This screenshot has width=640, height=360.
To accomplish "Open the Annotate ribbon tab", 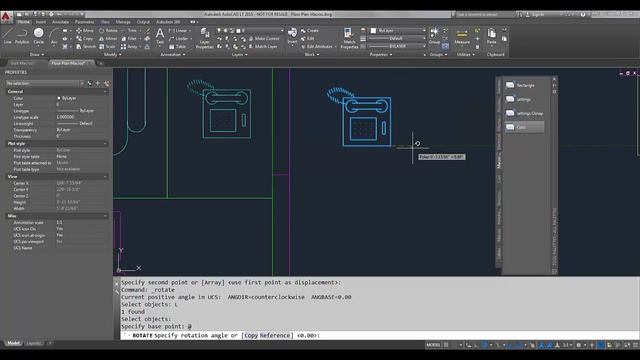I will [x=60, y=22].
